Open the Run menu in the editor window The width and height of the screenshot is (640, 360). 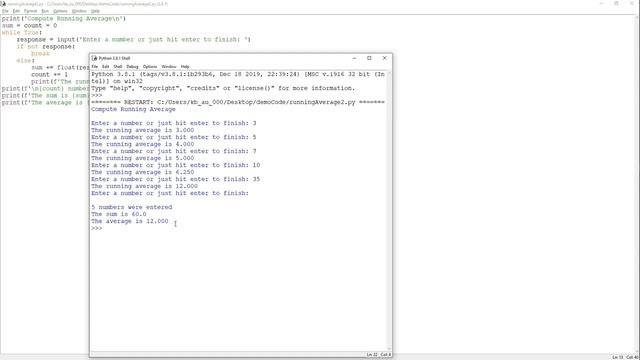(x=45, y=11)
